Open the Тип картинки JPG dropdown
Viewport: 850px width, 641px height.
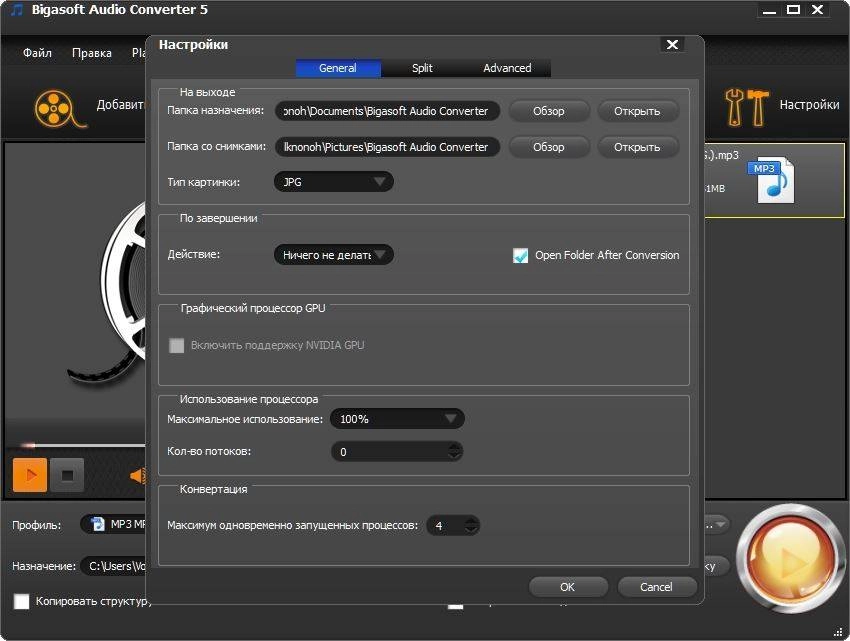pos(333,182)
